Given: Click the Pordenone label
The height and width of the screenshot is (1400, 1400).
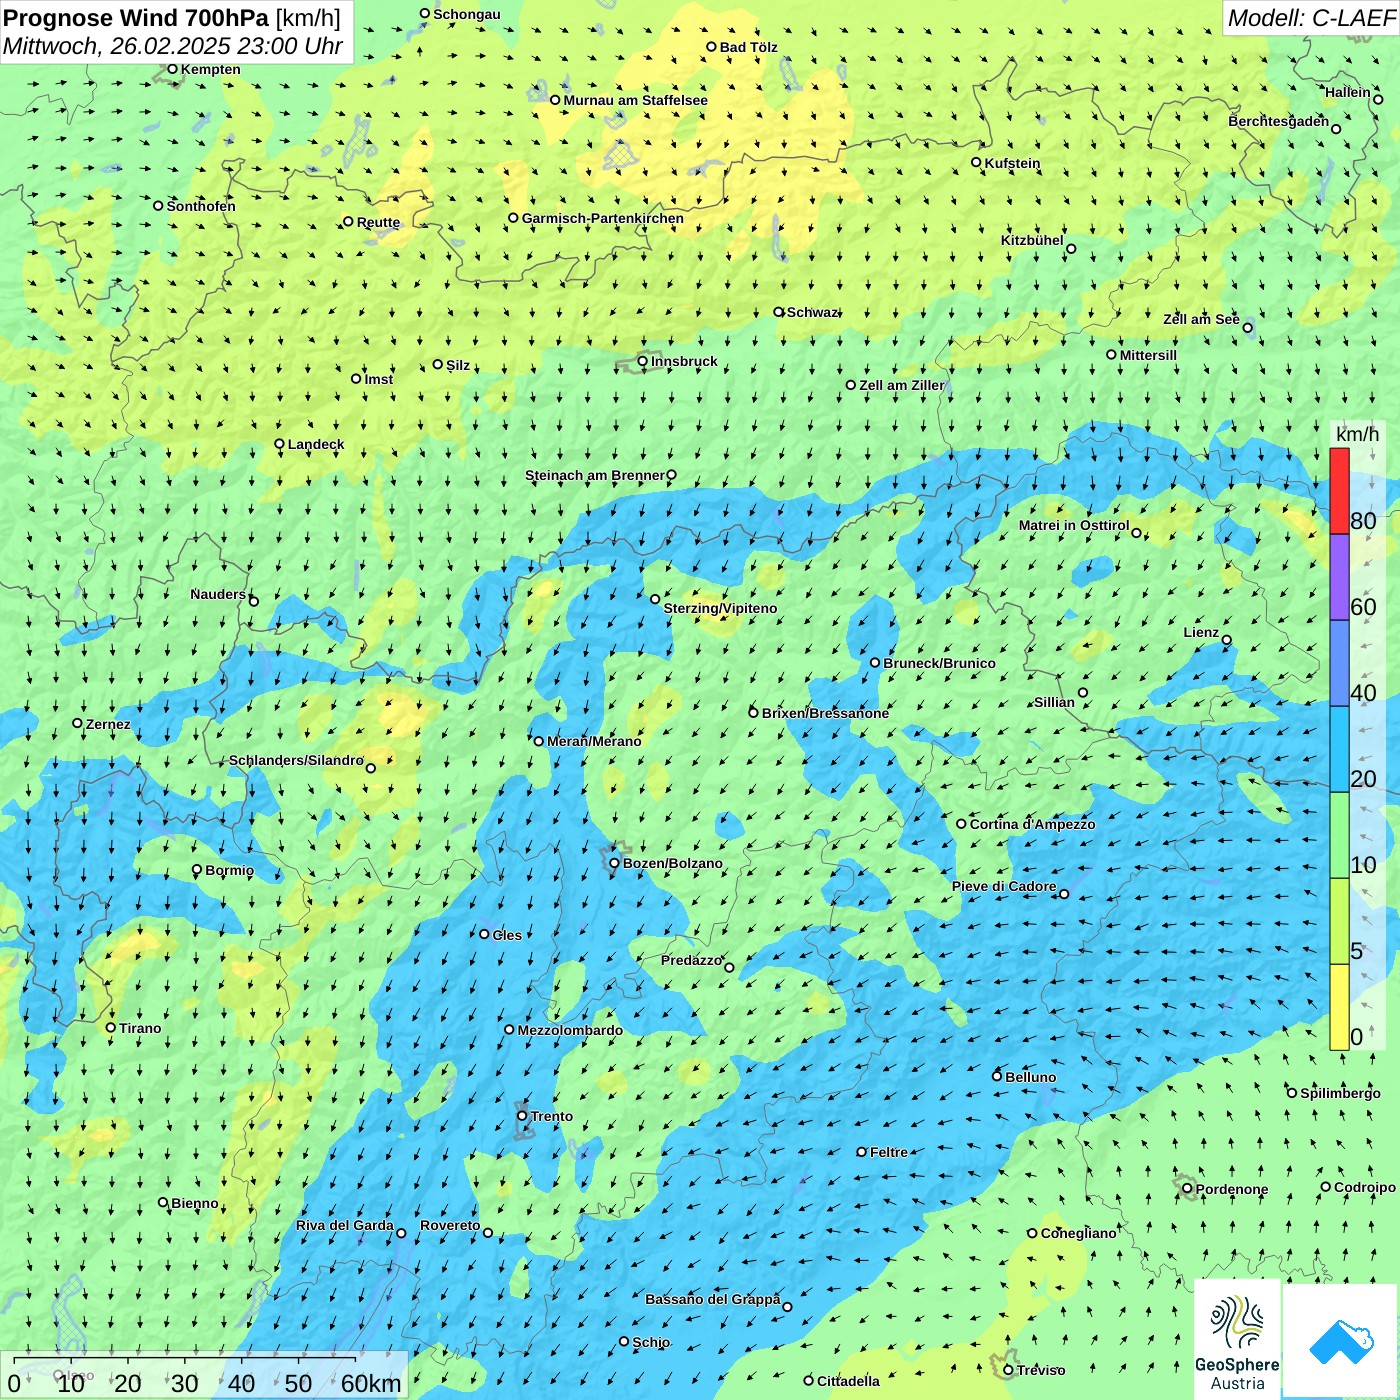Looking at the screenshot, I should 1232,1189.
